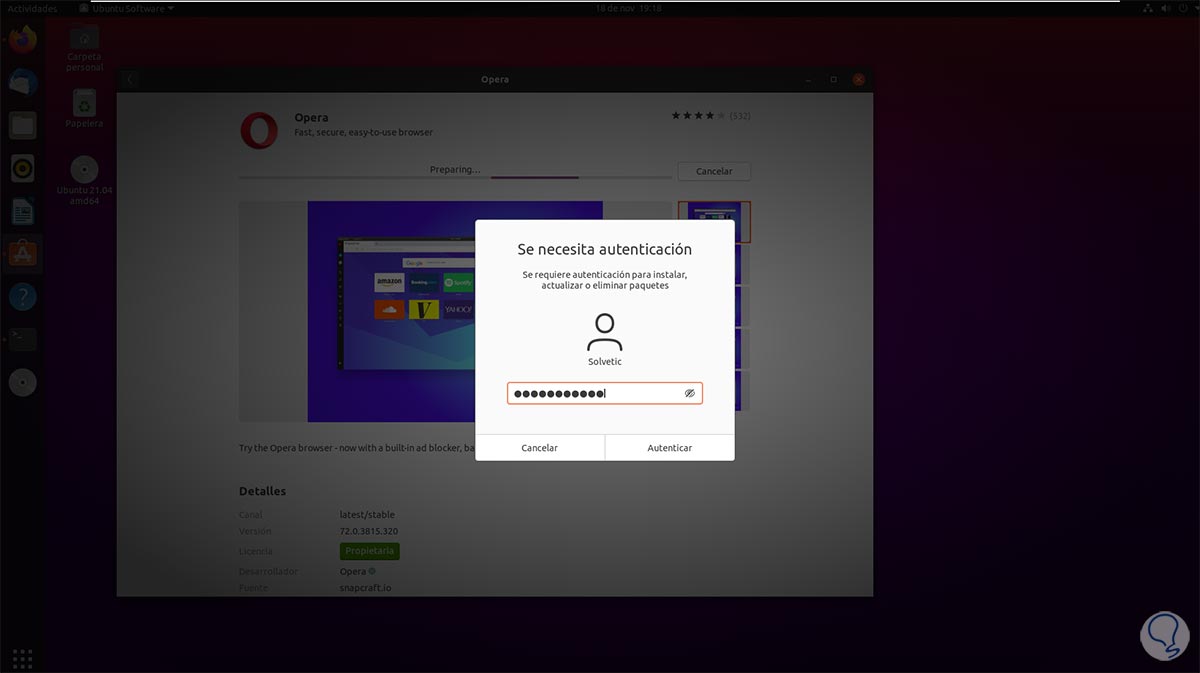Click the (532) review count
The image size is (1200, 673).
click(740, 116)
